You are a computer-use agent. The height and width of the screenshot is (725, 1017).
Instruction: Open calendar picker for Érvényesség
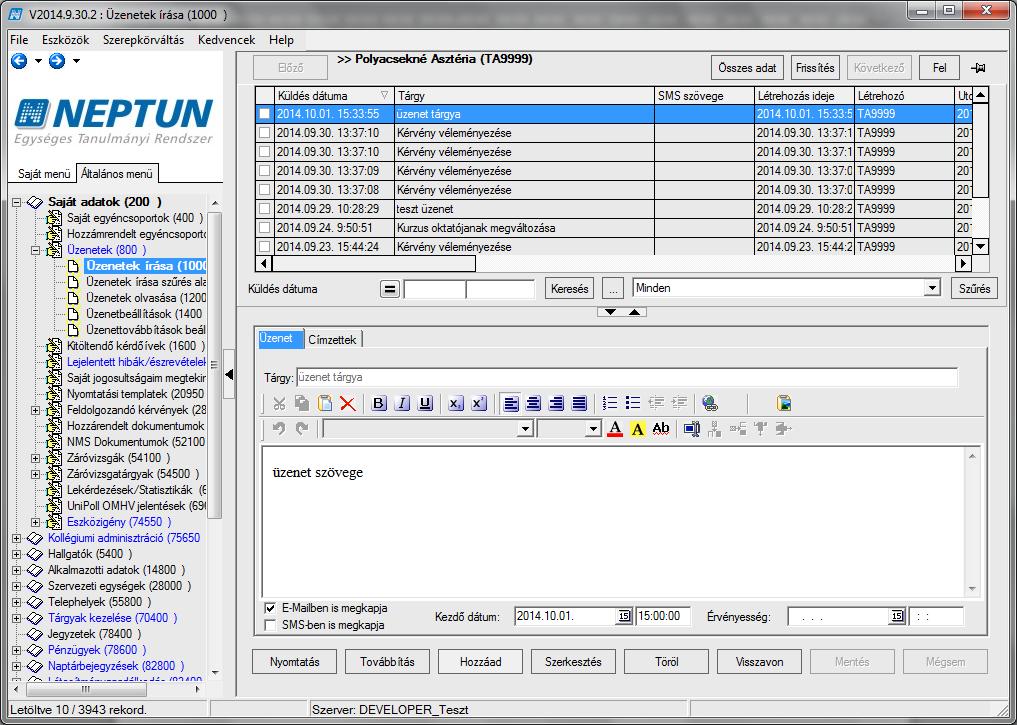click(x=897, y=616)
